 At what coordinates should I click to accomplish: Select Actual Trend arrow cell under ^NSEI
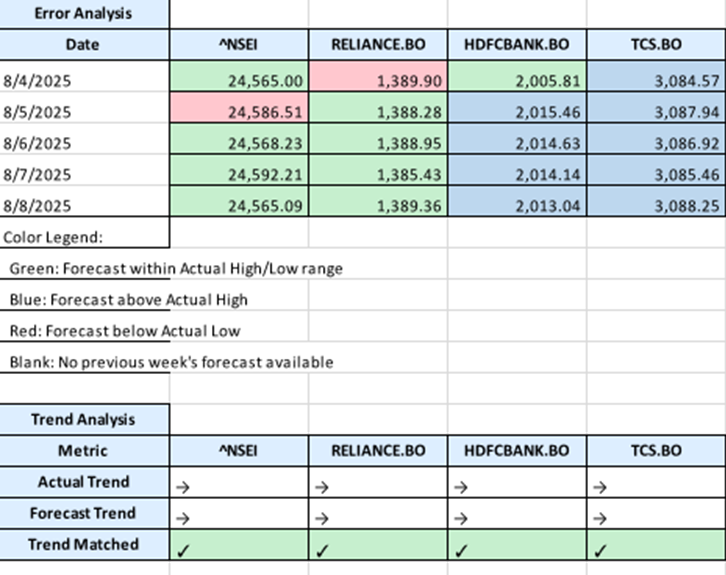click(x=239, y=482)
